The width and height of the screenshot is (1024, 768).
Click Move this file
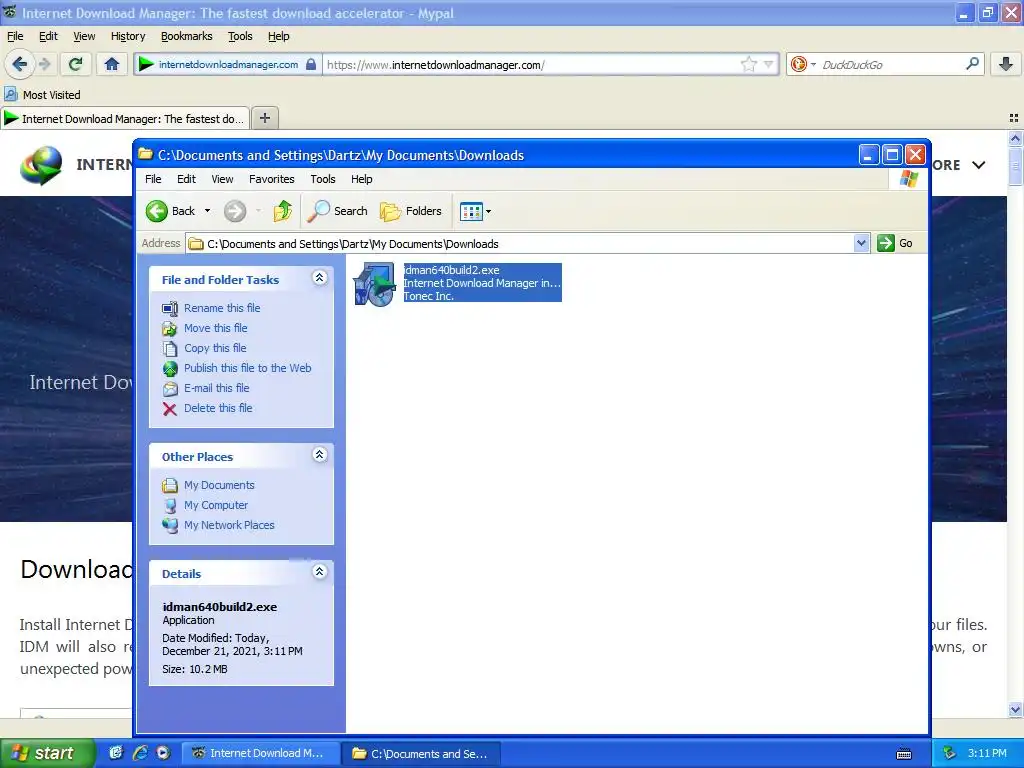tap(216, 328)
